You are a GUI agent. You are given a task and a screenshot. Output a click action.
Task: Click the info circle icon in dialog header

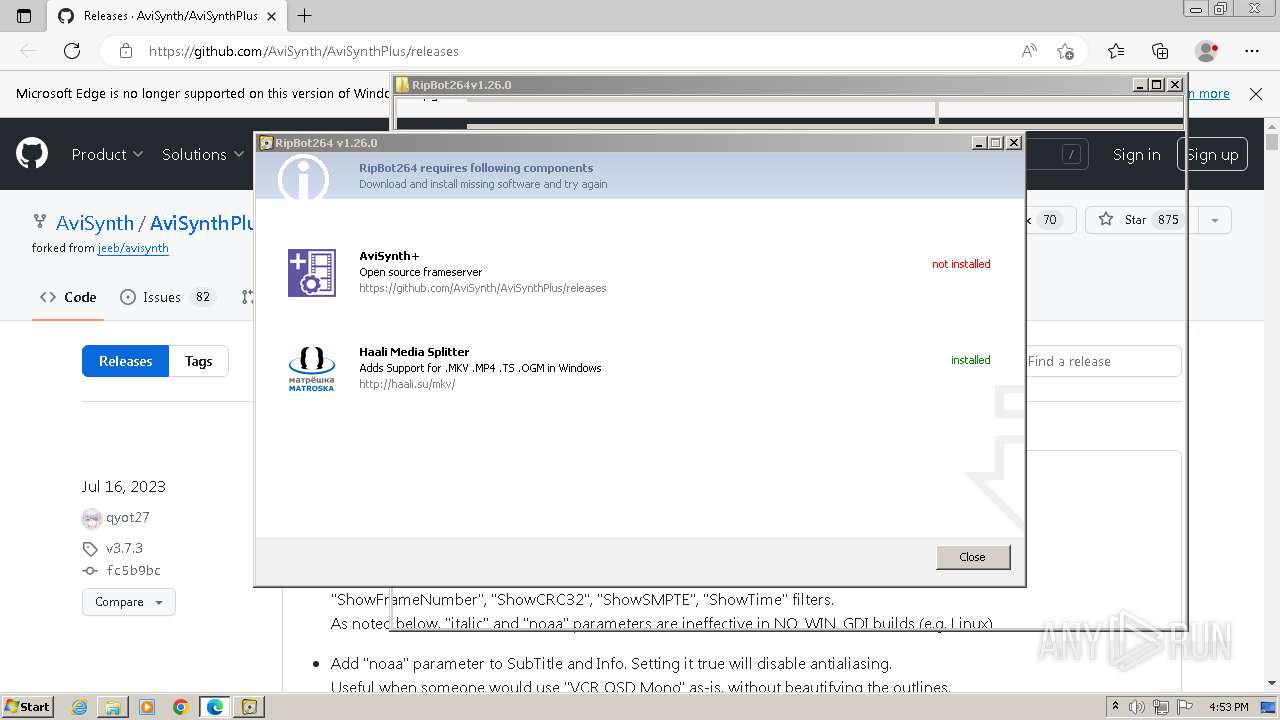click(303, 177)
